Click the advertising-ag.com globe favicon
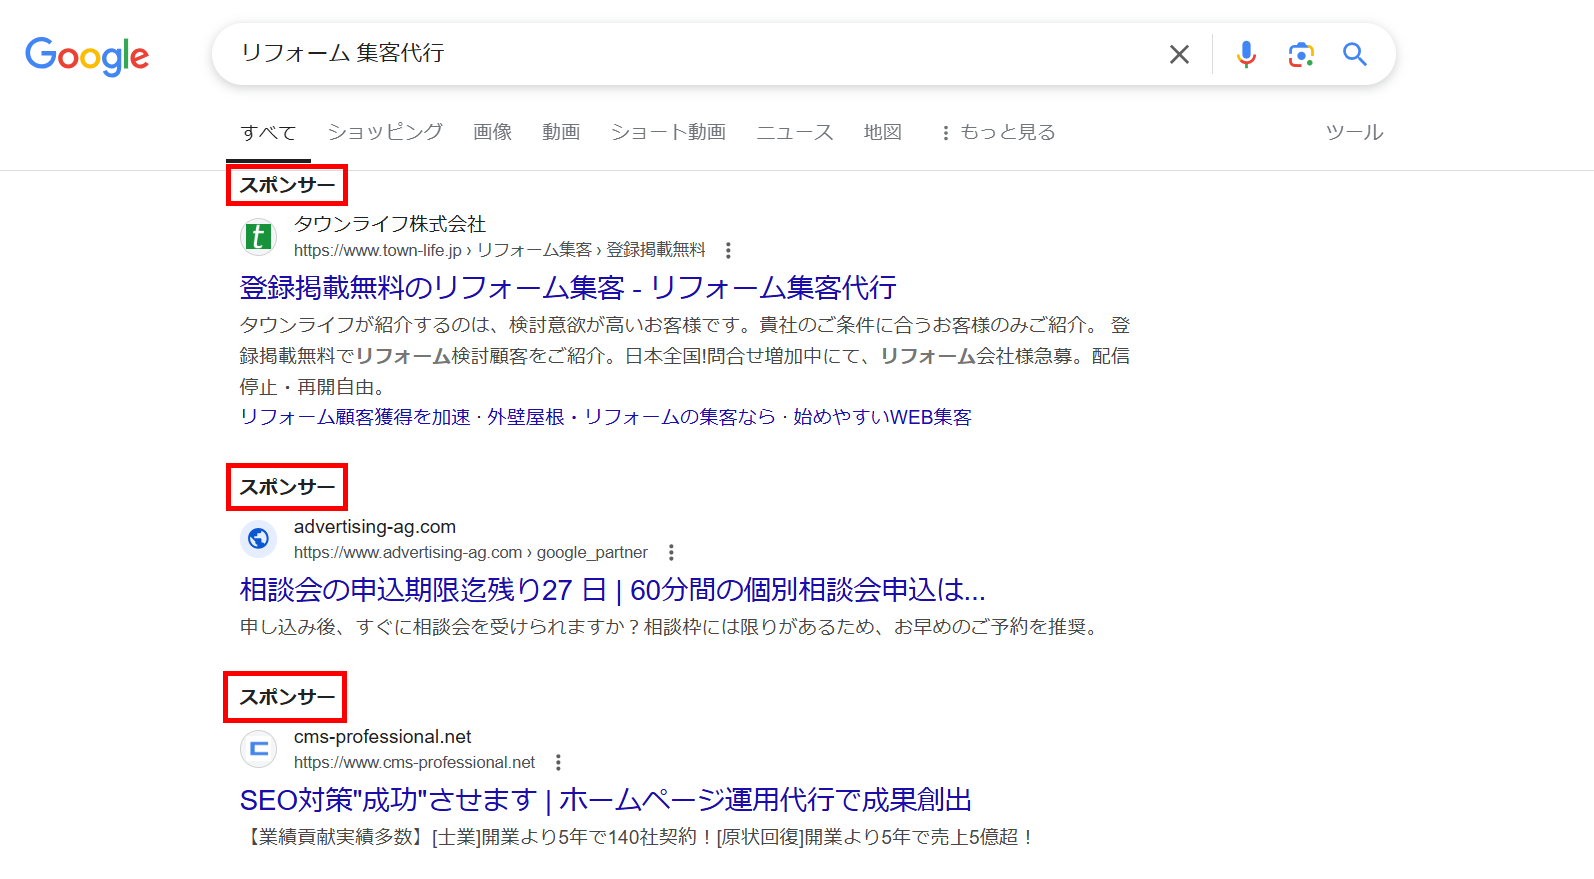This screenshot has height=879, width=1594. point(259,539)
